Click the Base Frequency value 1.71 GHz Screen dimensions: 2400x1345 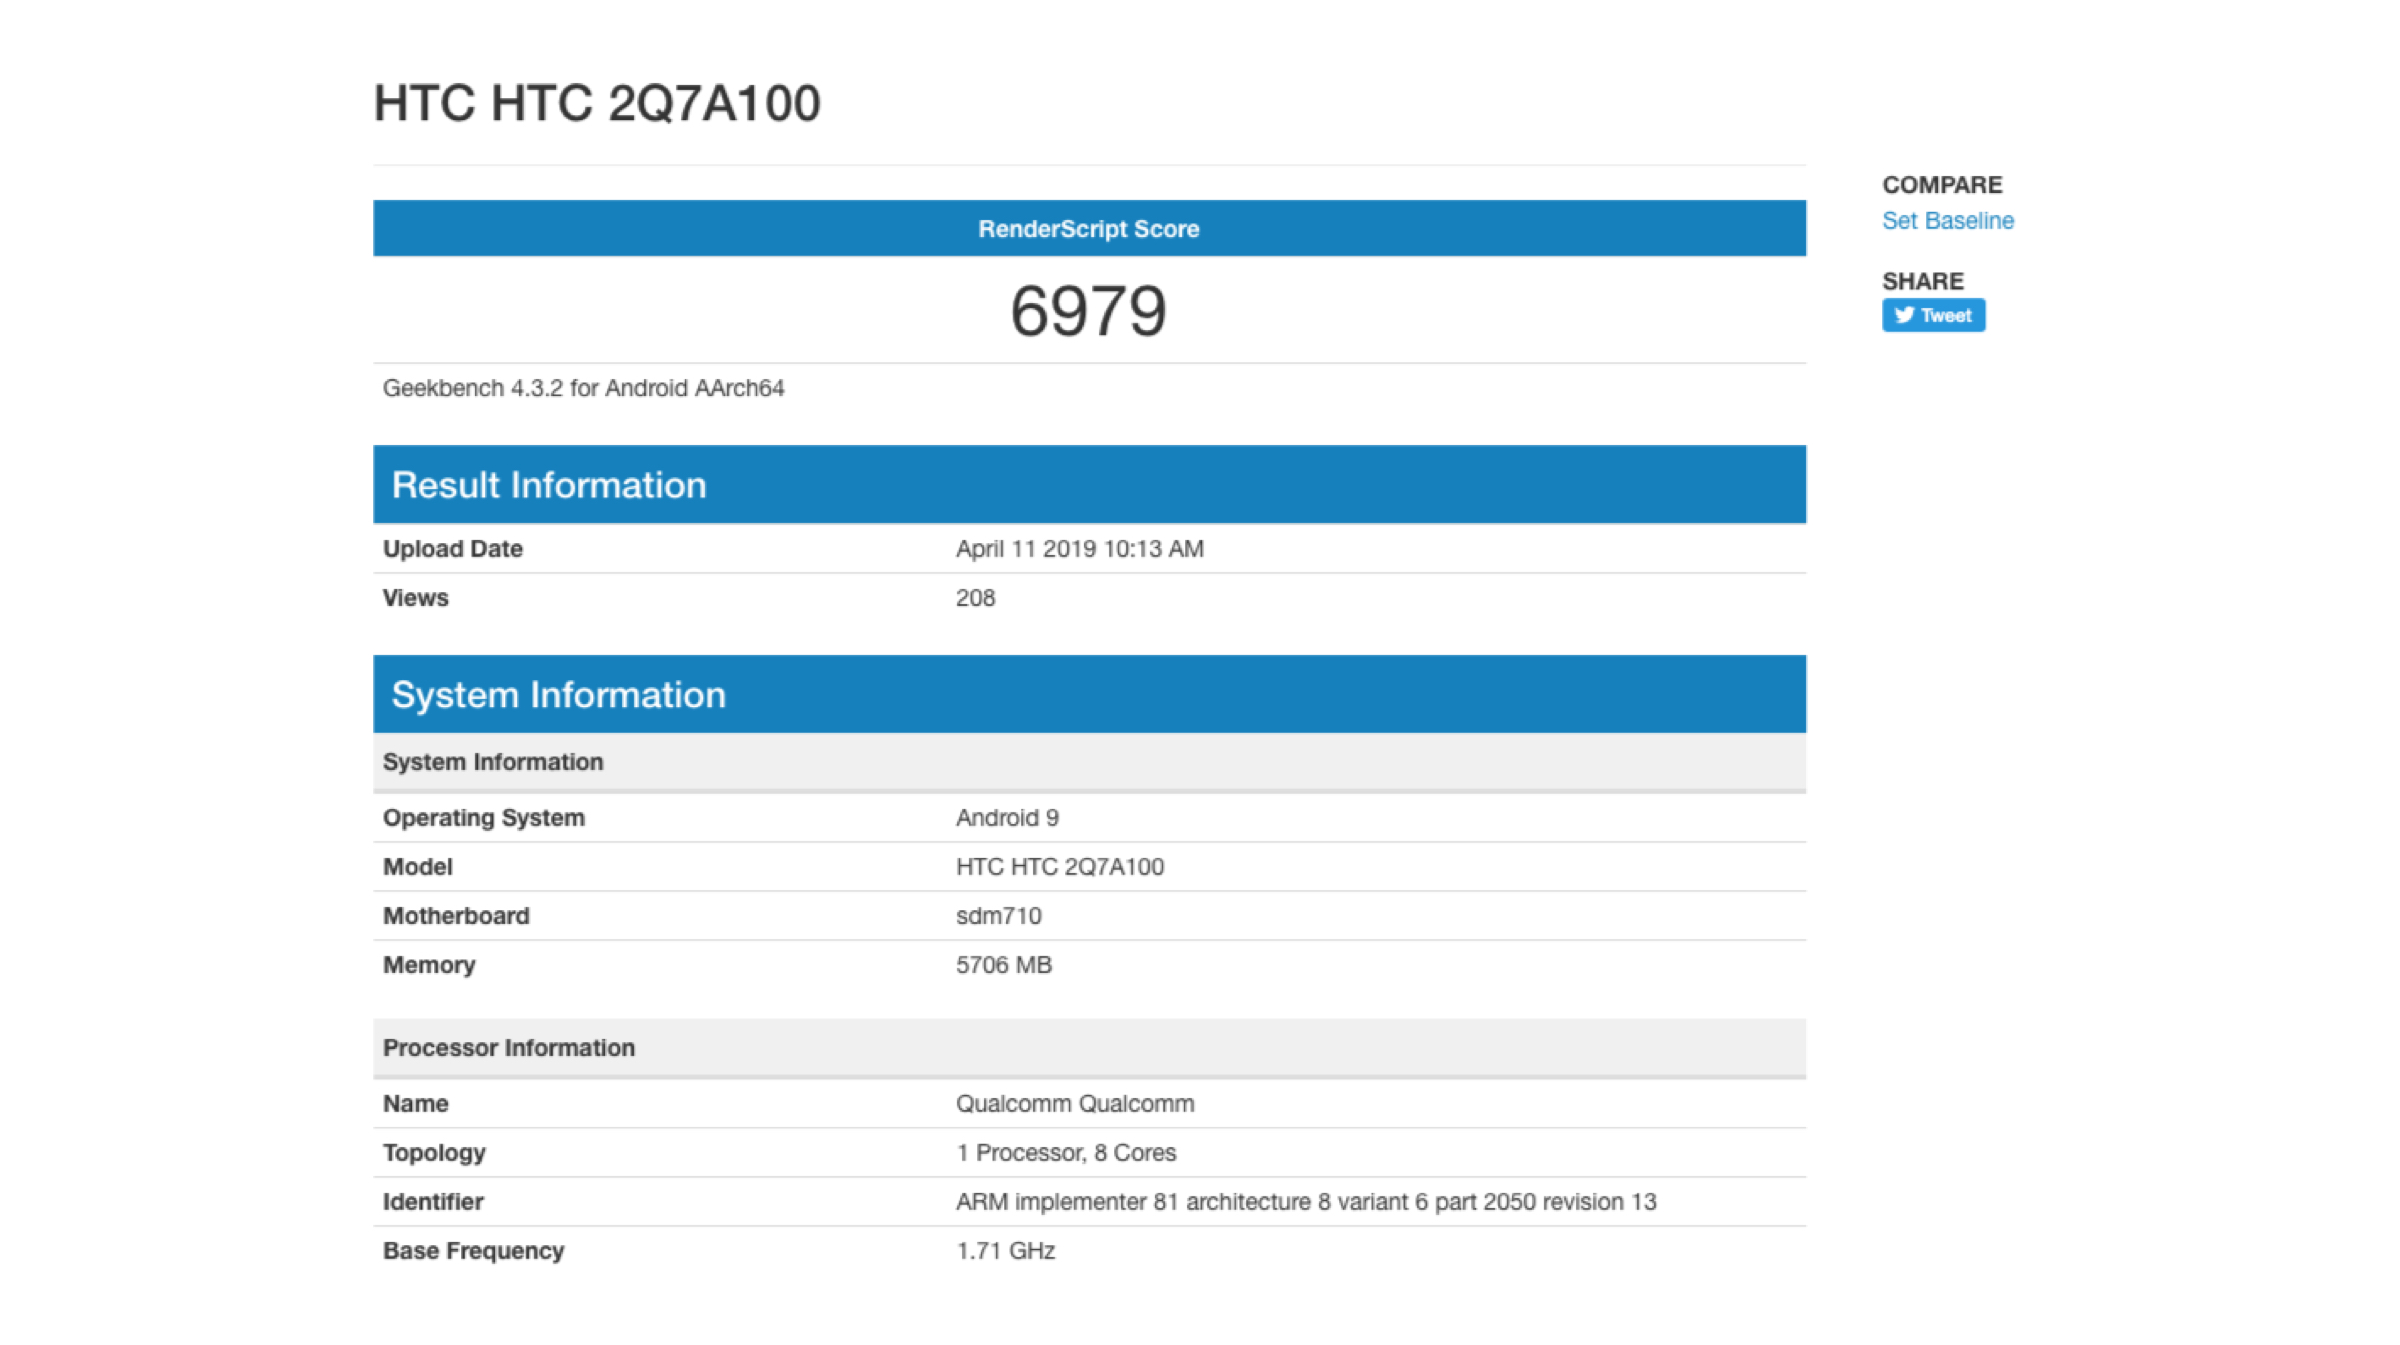[x=1005, y=1251]
